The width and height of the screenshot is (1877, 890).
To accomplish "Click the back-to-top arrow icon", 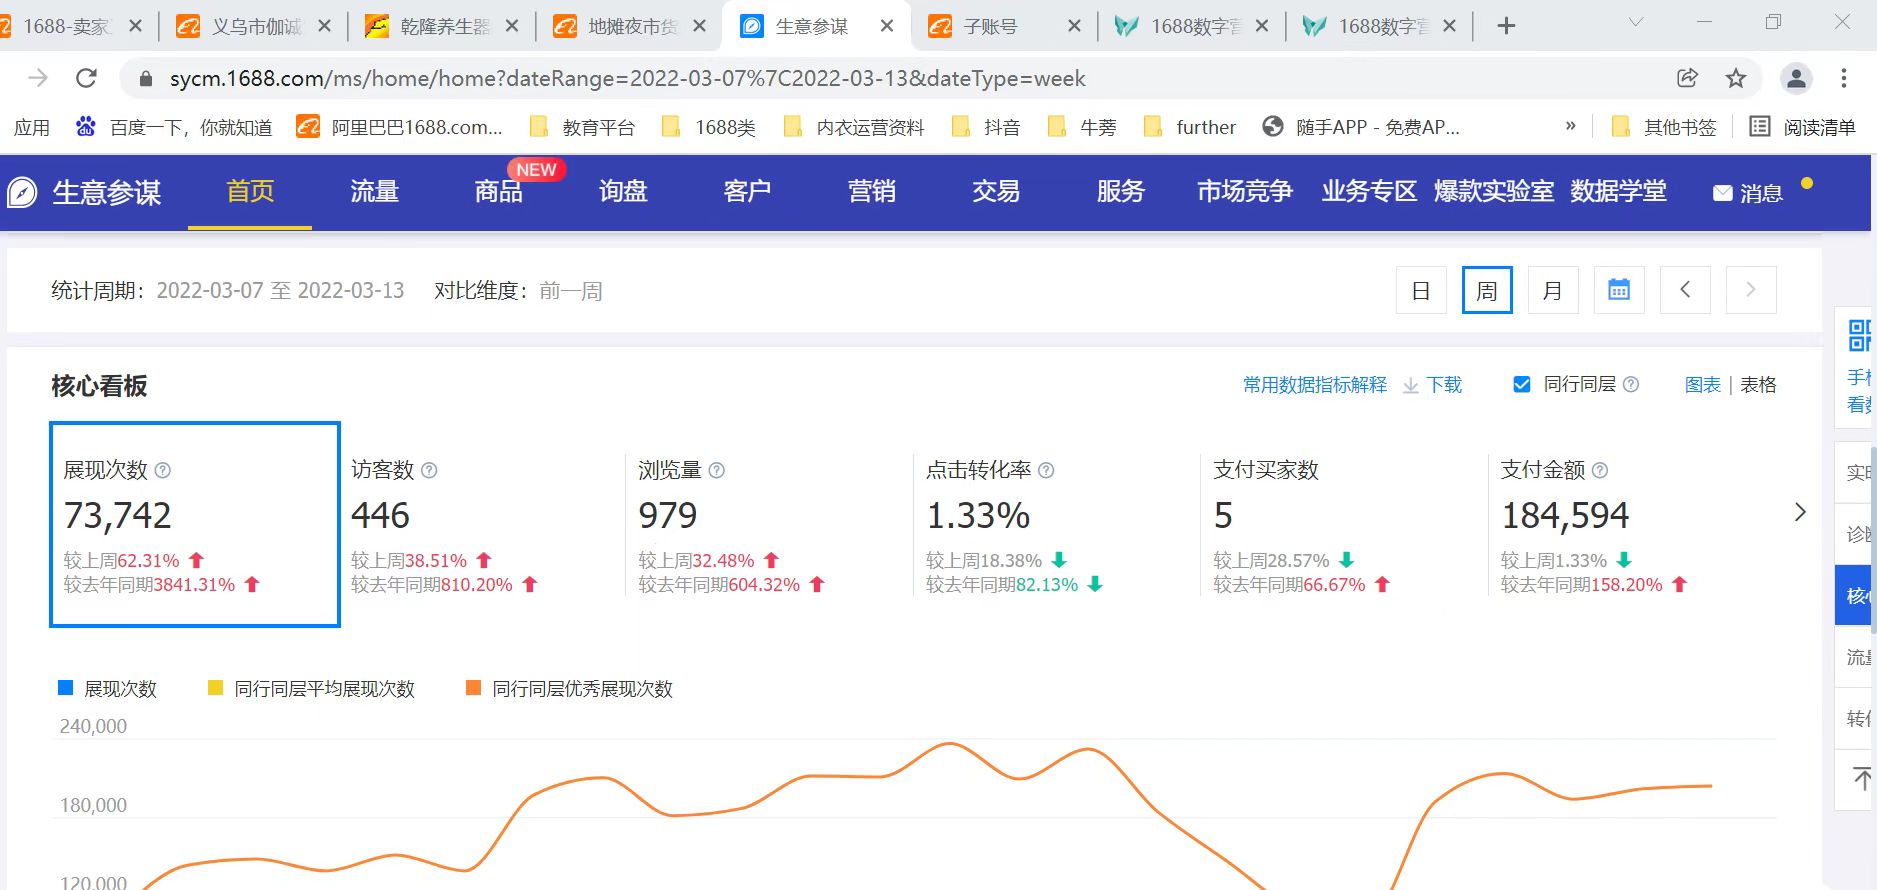I will tap(1860, 778).
